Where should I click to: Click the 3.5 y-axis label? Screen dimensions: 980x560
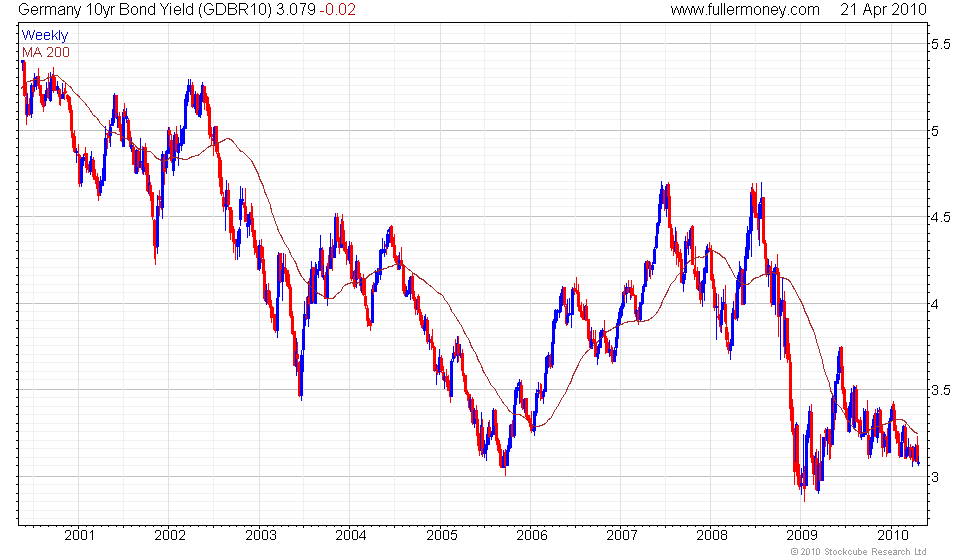click(941, 390)
